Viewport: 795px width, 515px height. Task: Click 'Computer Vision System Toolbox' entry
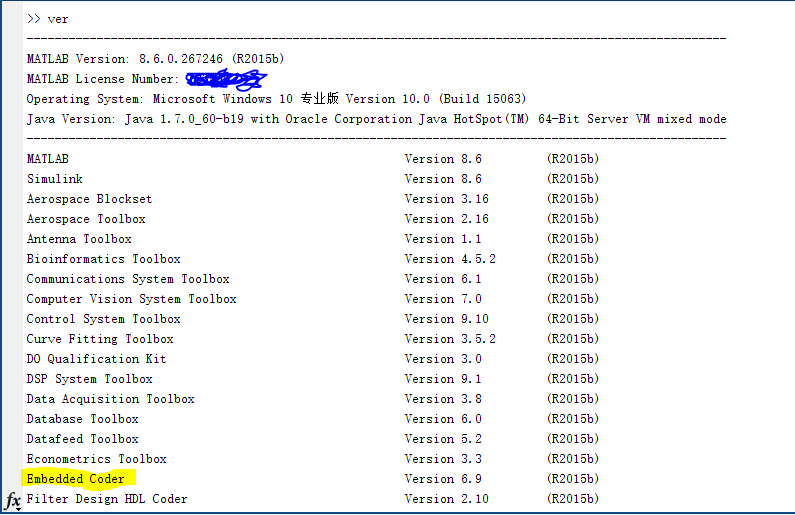131,299
